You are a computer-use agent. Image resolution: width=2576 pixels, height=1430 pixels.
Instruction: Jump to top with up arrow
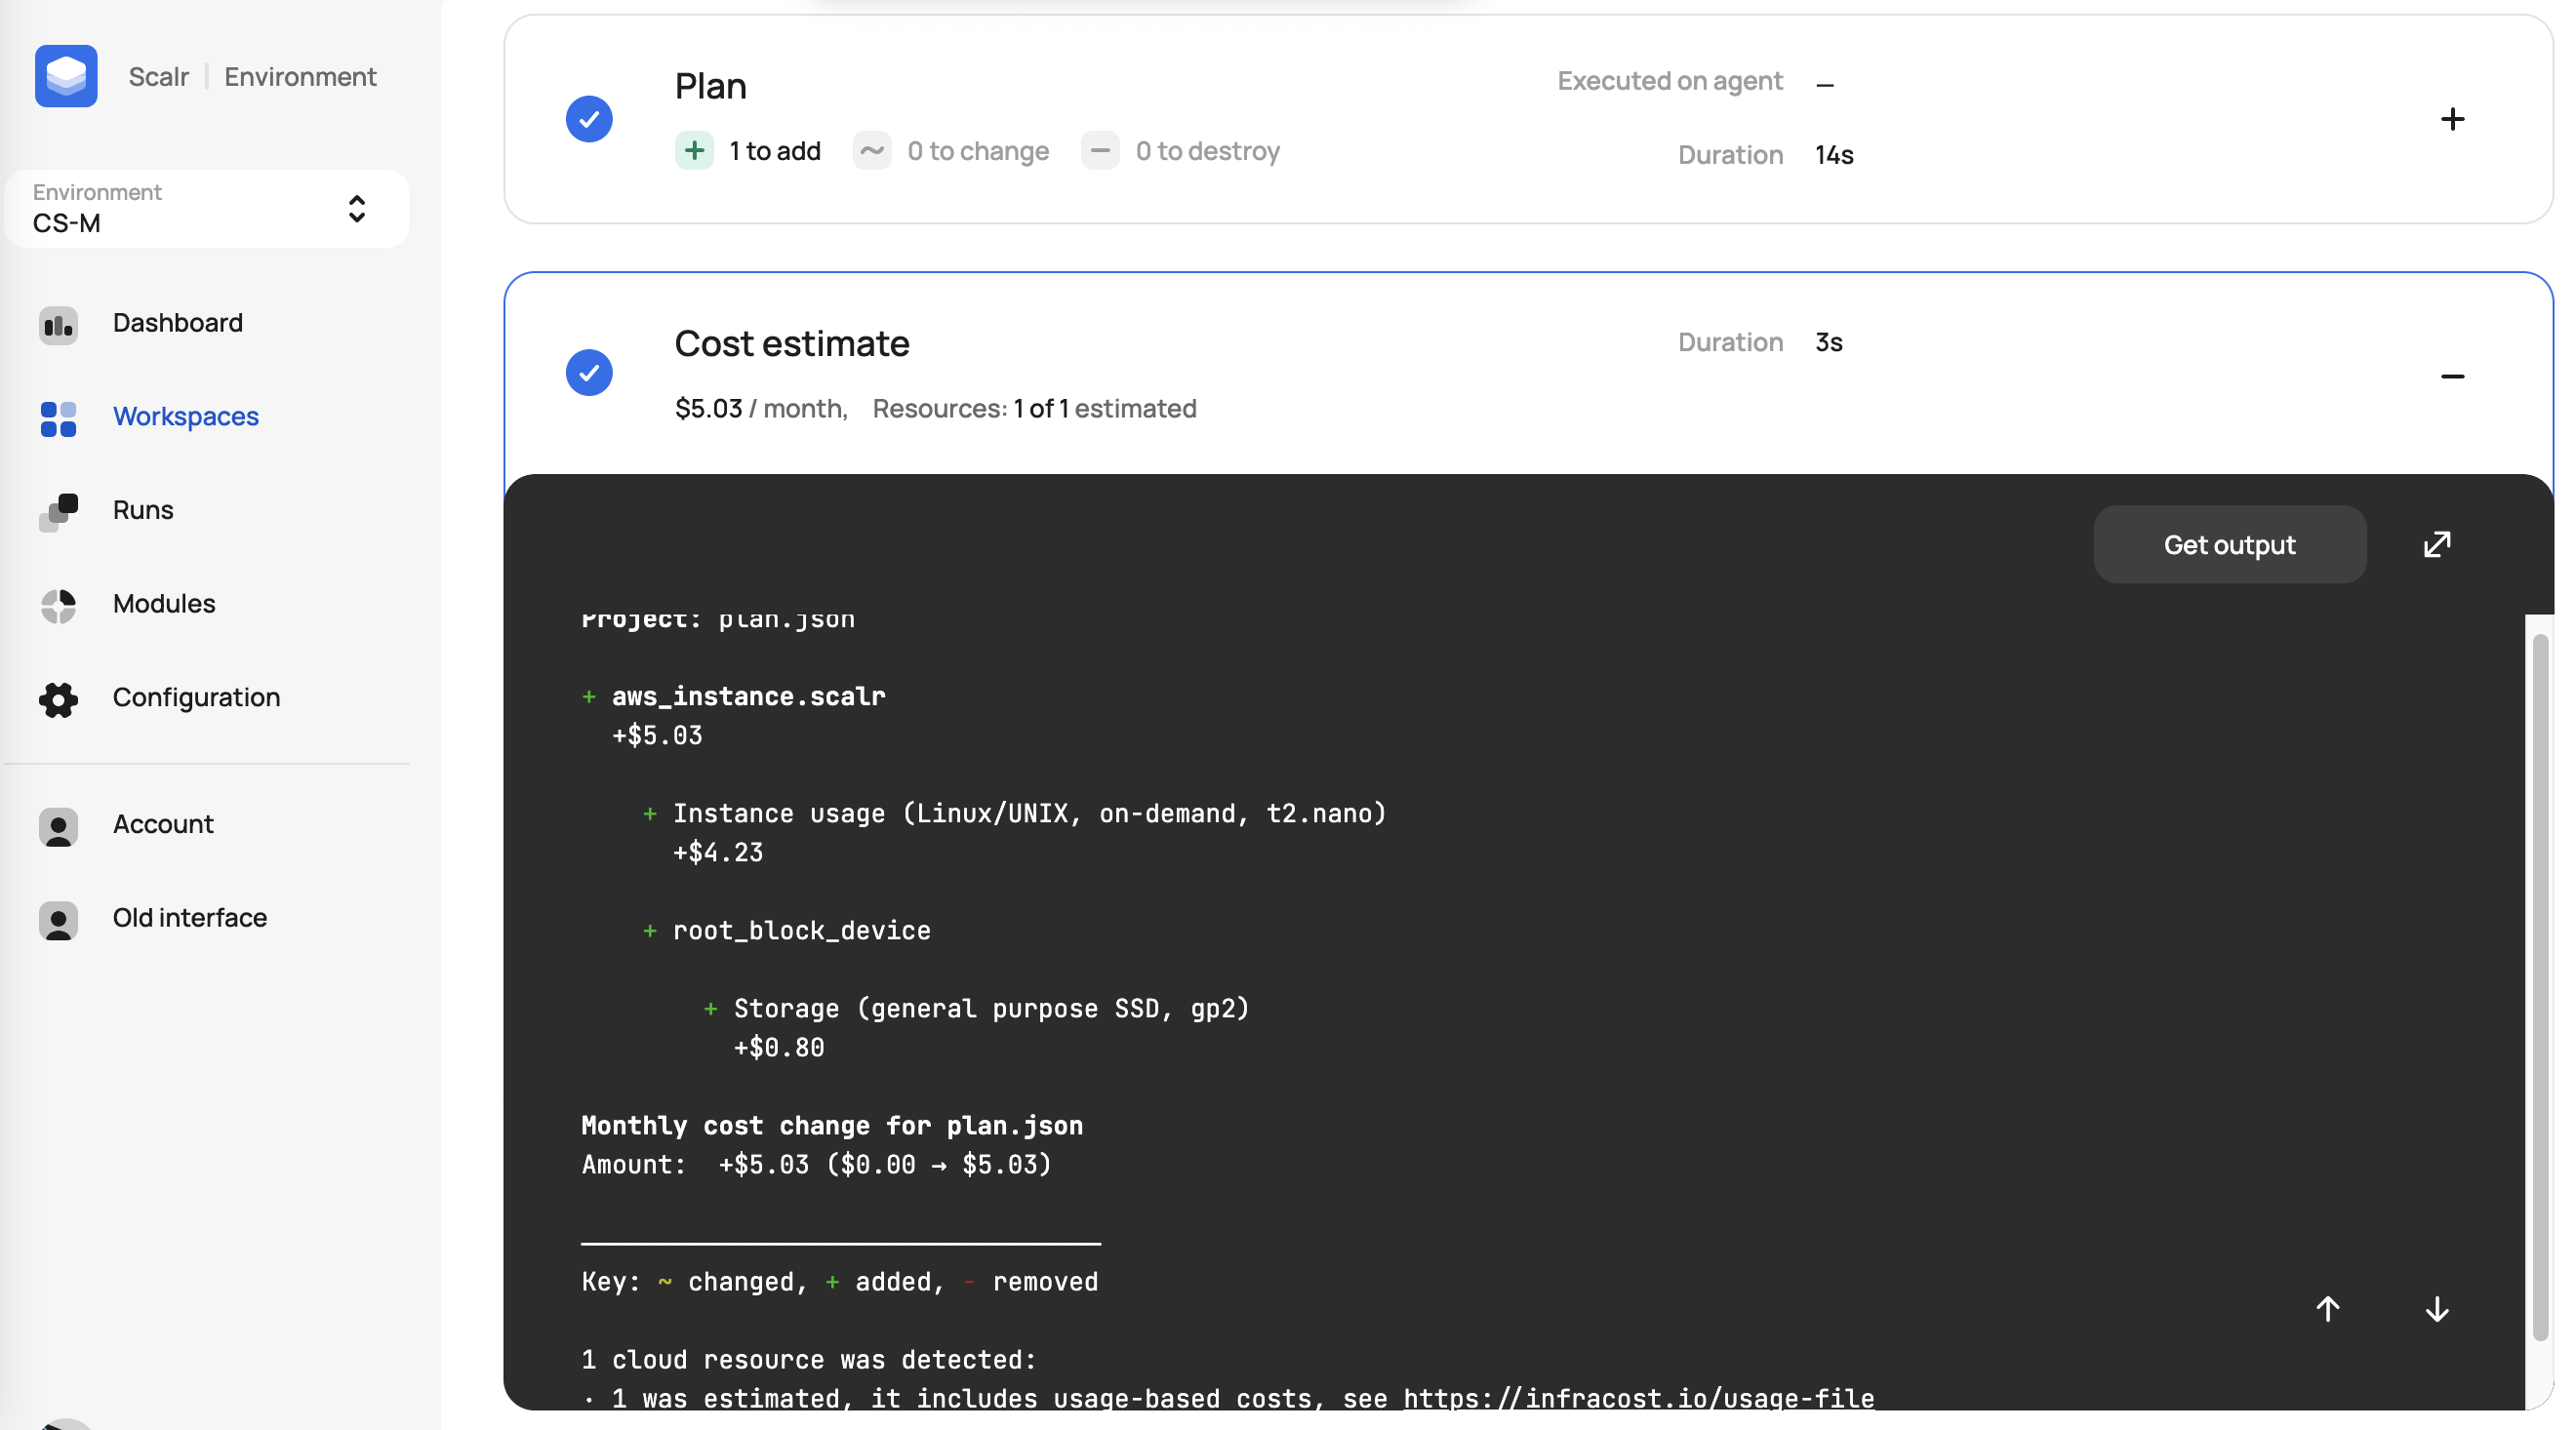pos(2327,1308)
